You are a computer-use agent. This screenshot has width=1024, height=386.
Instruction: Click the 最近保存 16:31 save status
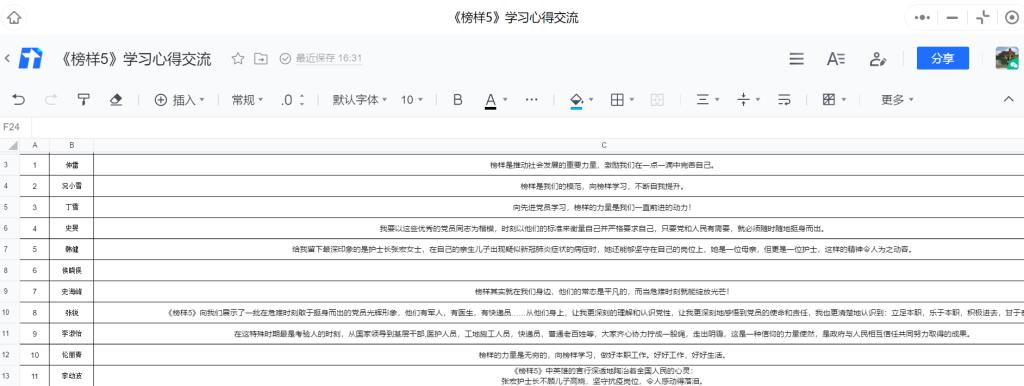tap(321, 59)
